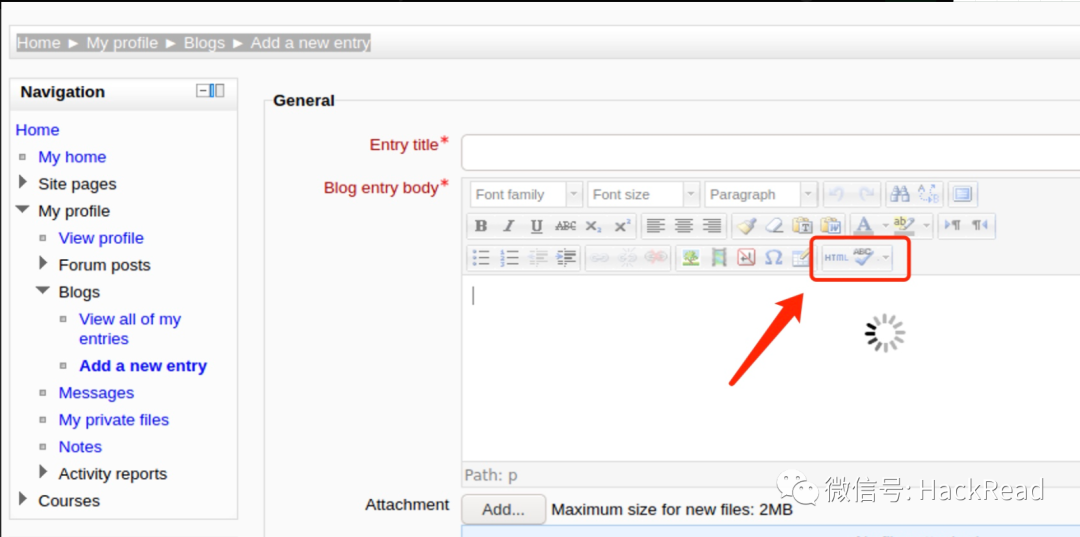Click the Add... attachment button
The width and height of the screenshot is (1080, 537).
point(503,510)
